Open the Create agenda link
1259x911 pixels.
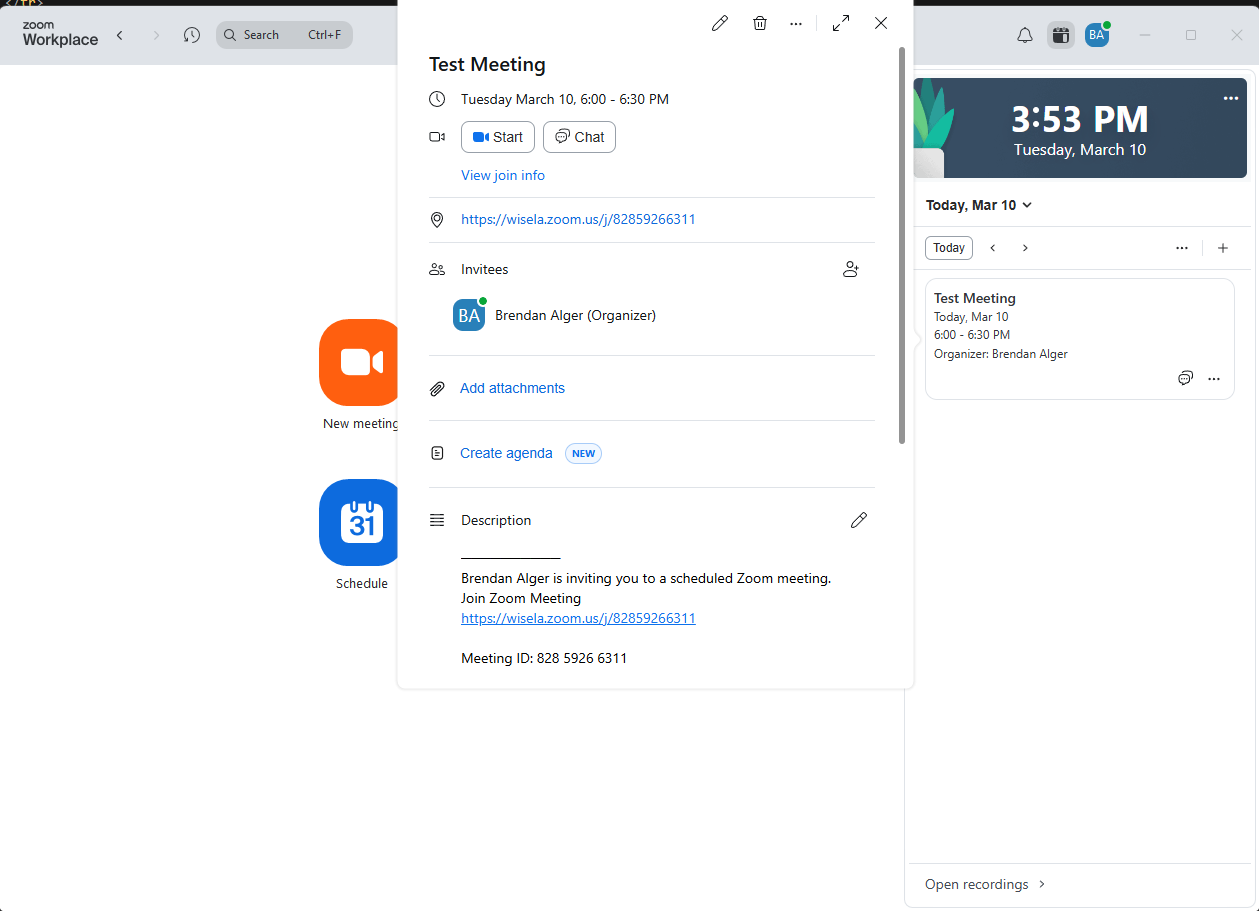pyautogui.click(x=506, y=452)
